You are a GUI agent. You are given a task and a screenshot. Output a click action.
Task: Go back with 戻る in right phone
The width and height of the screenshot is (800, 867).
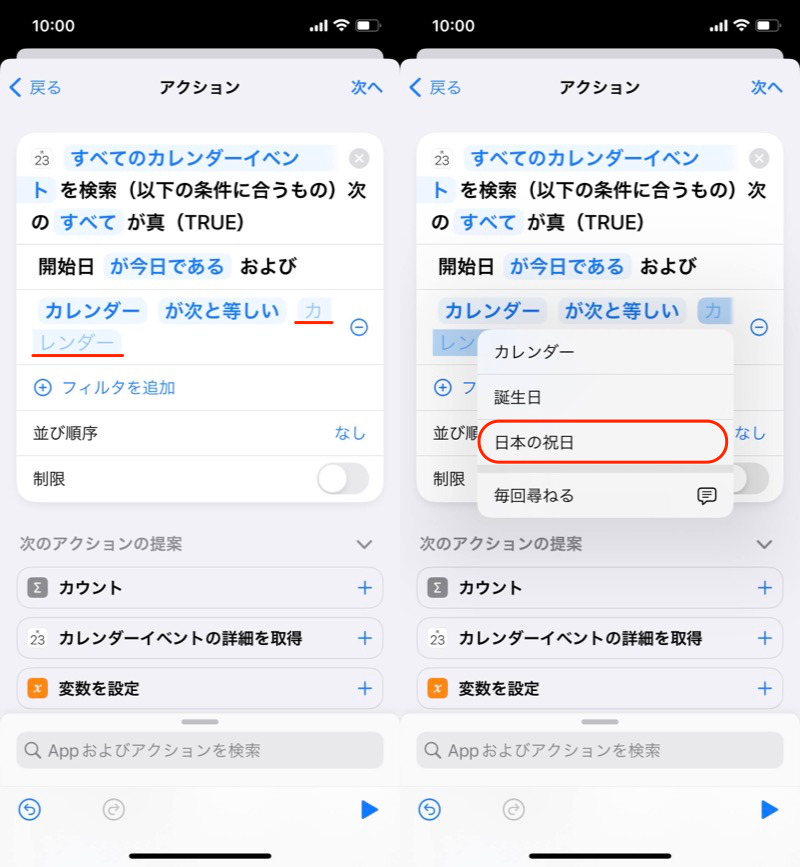436,87
